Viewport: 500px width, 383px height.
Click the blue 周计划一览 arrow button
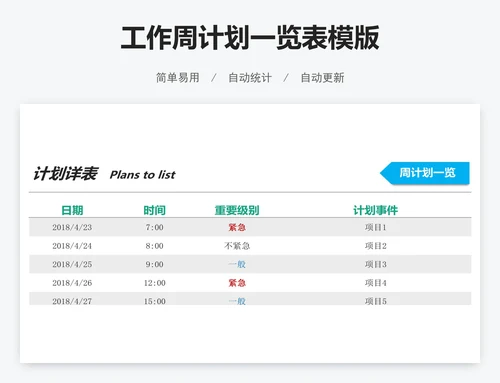(x=425, y=173)
